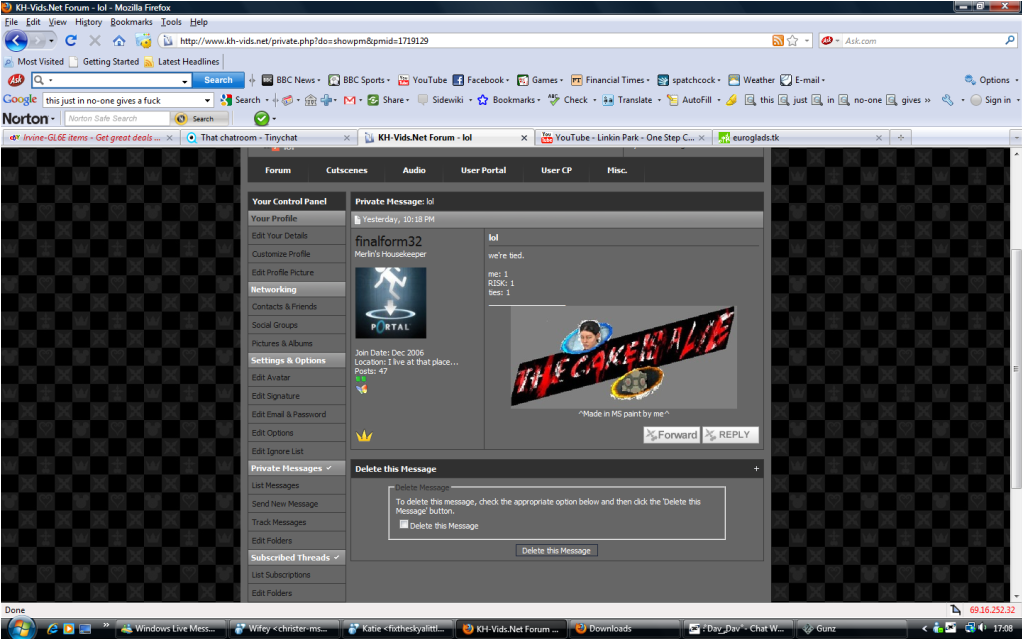
Task: Close the KH-Vids.Net Forum tab
Action: [523, 138]
